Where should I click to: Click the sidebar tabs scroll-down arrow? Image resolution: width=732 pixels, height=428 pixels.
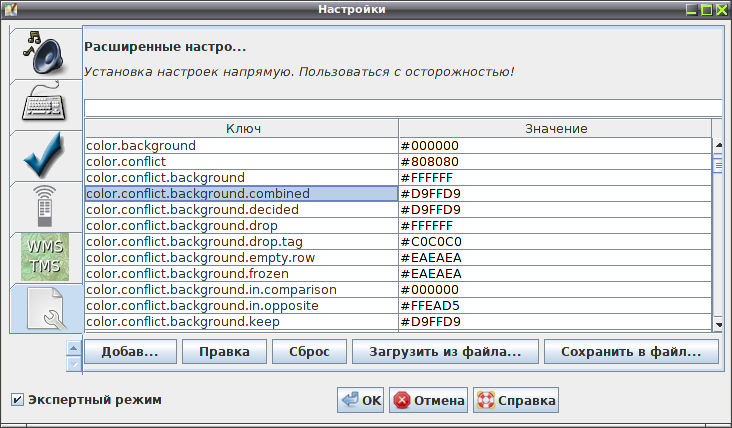(x=74, y=364)
